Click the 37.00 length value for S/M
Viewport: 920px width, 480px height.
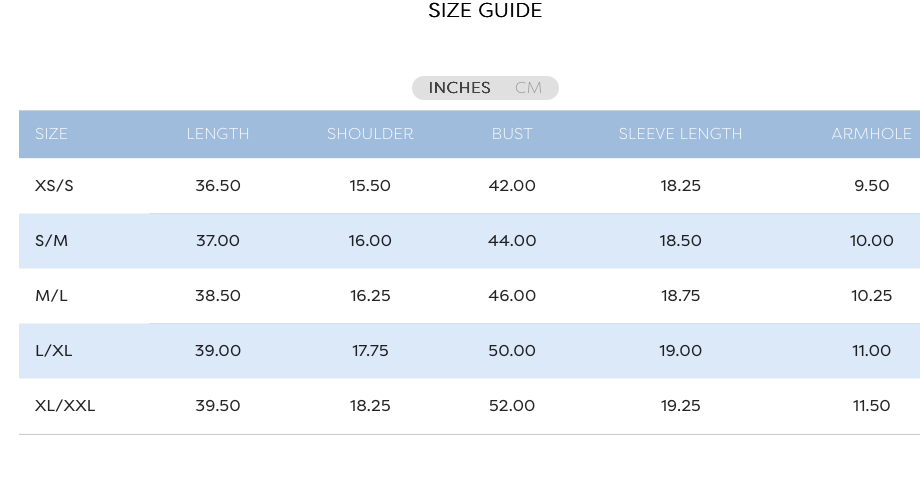click(218, 241)
